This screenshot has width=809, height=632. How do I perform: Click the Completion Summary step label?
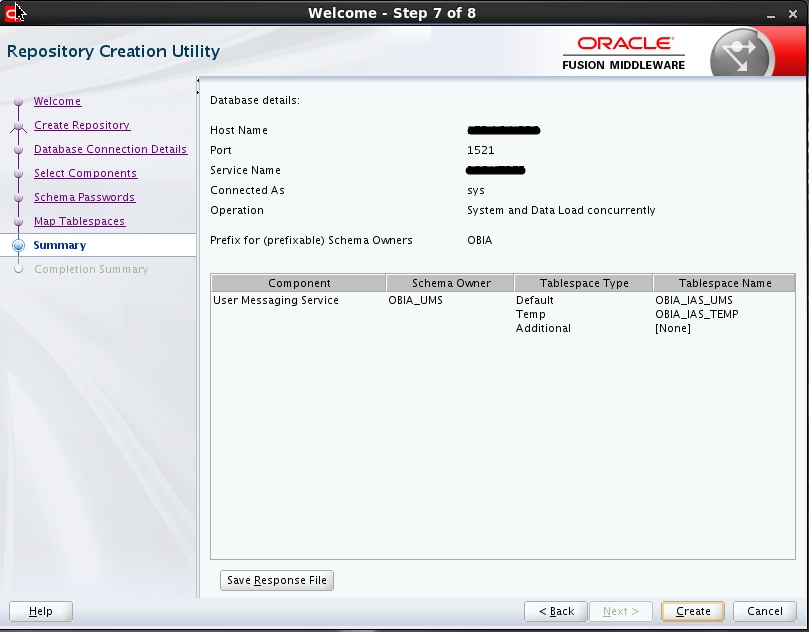click(x=91, y=269)
